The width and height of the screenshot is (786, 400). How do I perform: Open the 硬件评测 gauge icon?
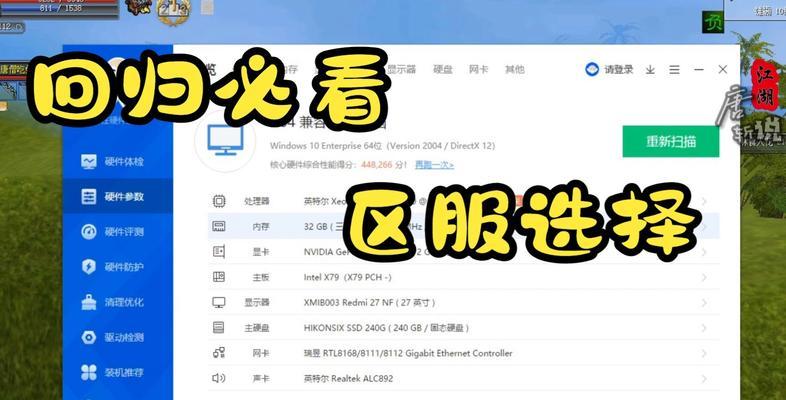[x=89, y=232]
